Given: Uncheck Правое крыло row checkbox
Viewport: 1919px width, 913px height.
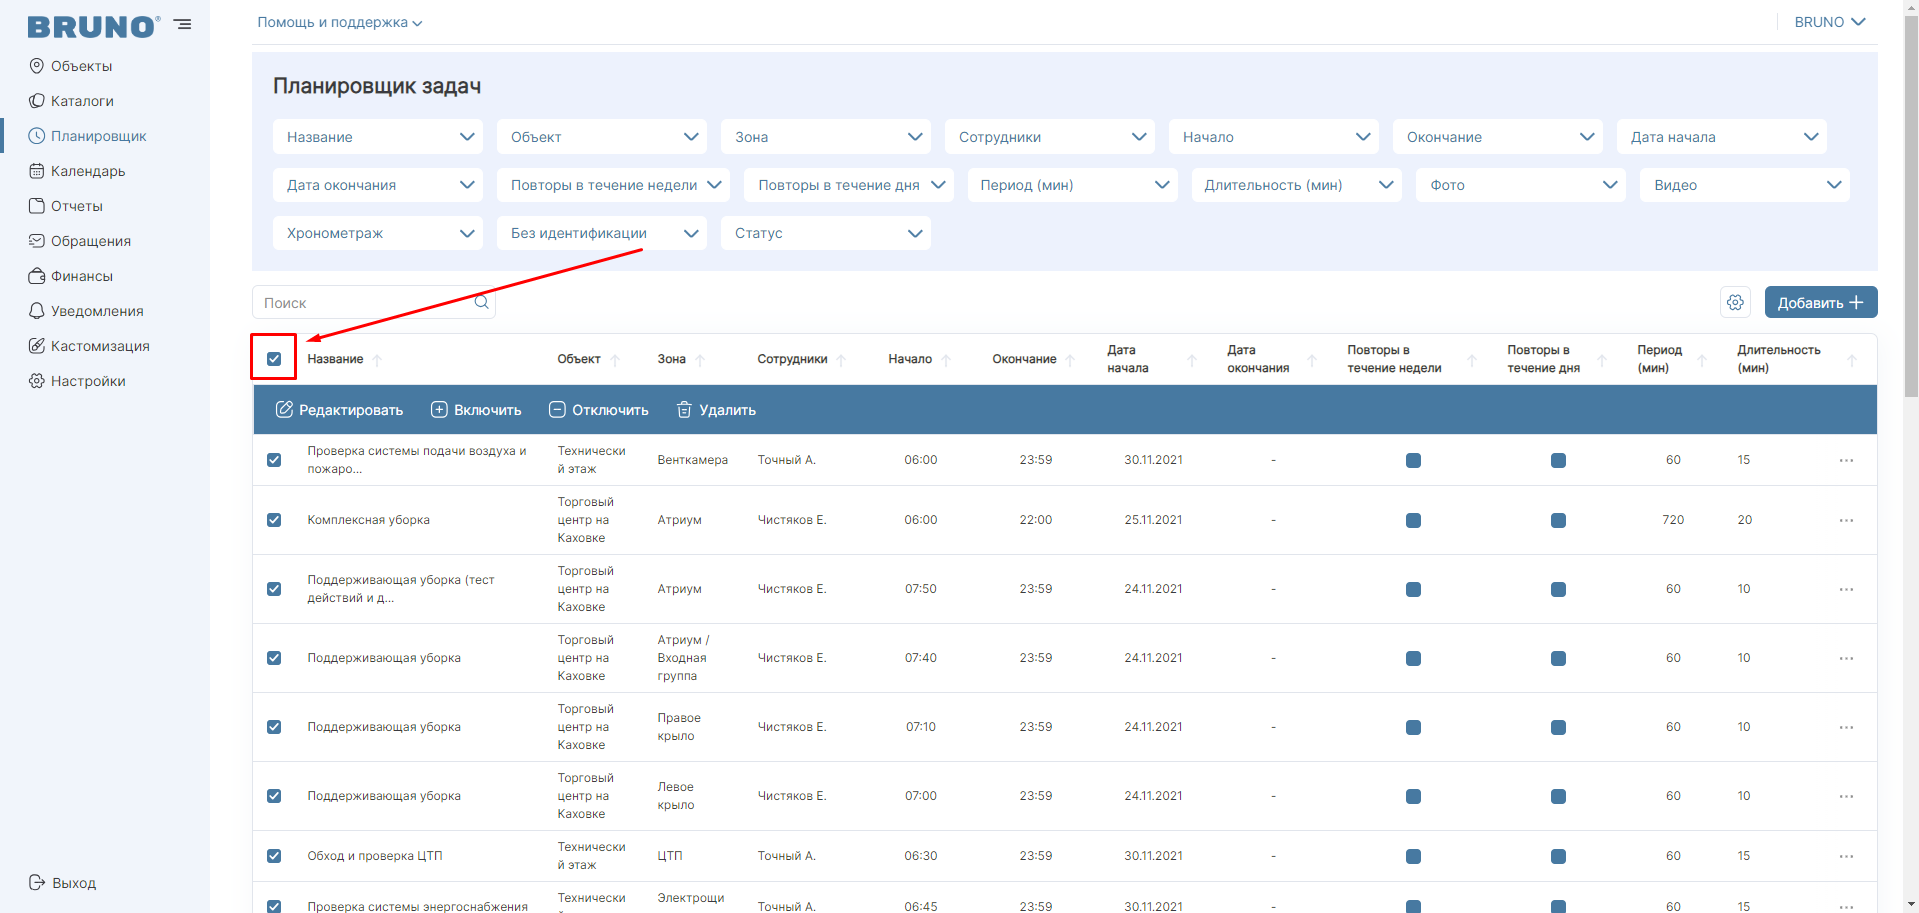Looking at the screenshot, I should pyautogui.click(x=274, y=727).
